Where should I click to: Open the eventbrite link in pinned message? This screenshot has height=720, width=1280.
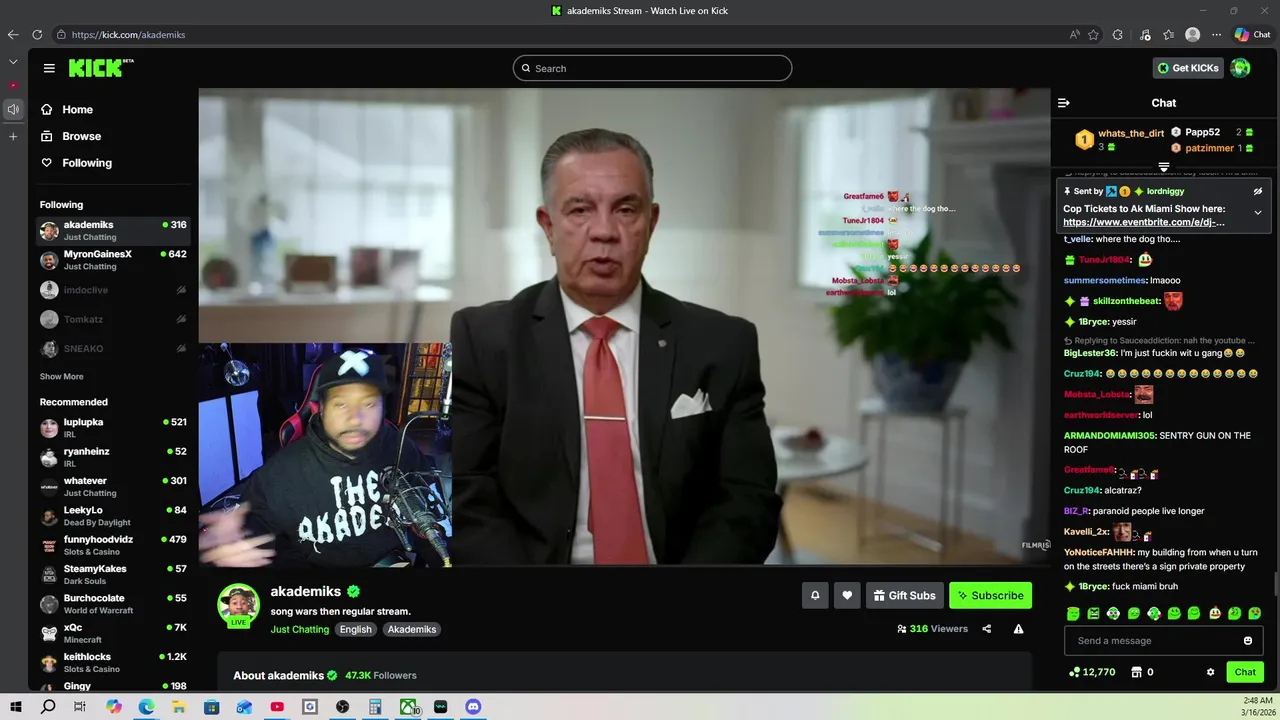coord(1144,222)
